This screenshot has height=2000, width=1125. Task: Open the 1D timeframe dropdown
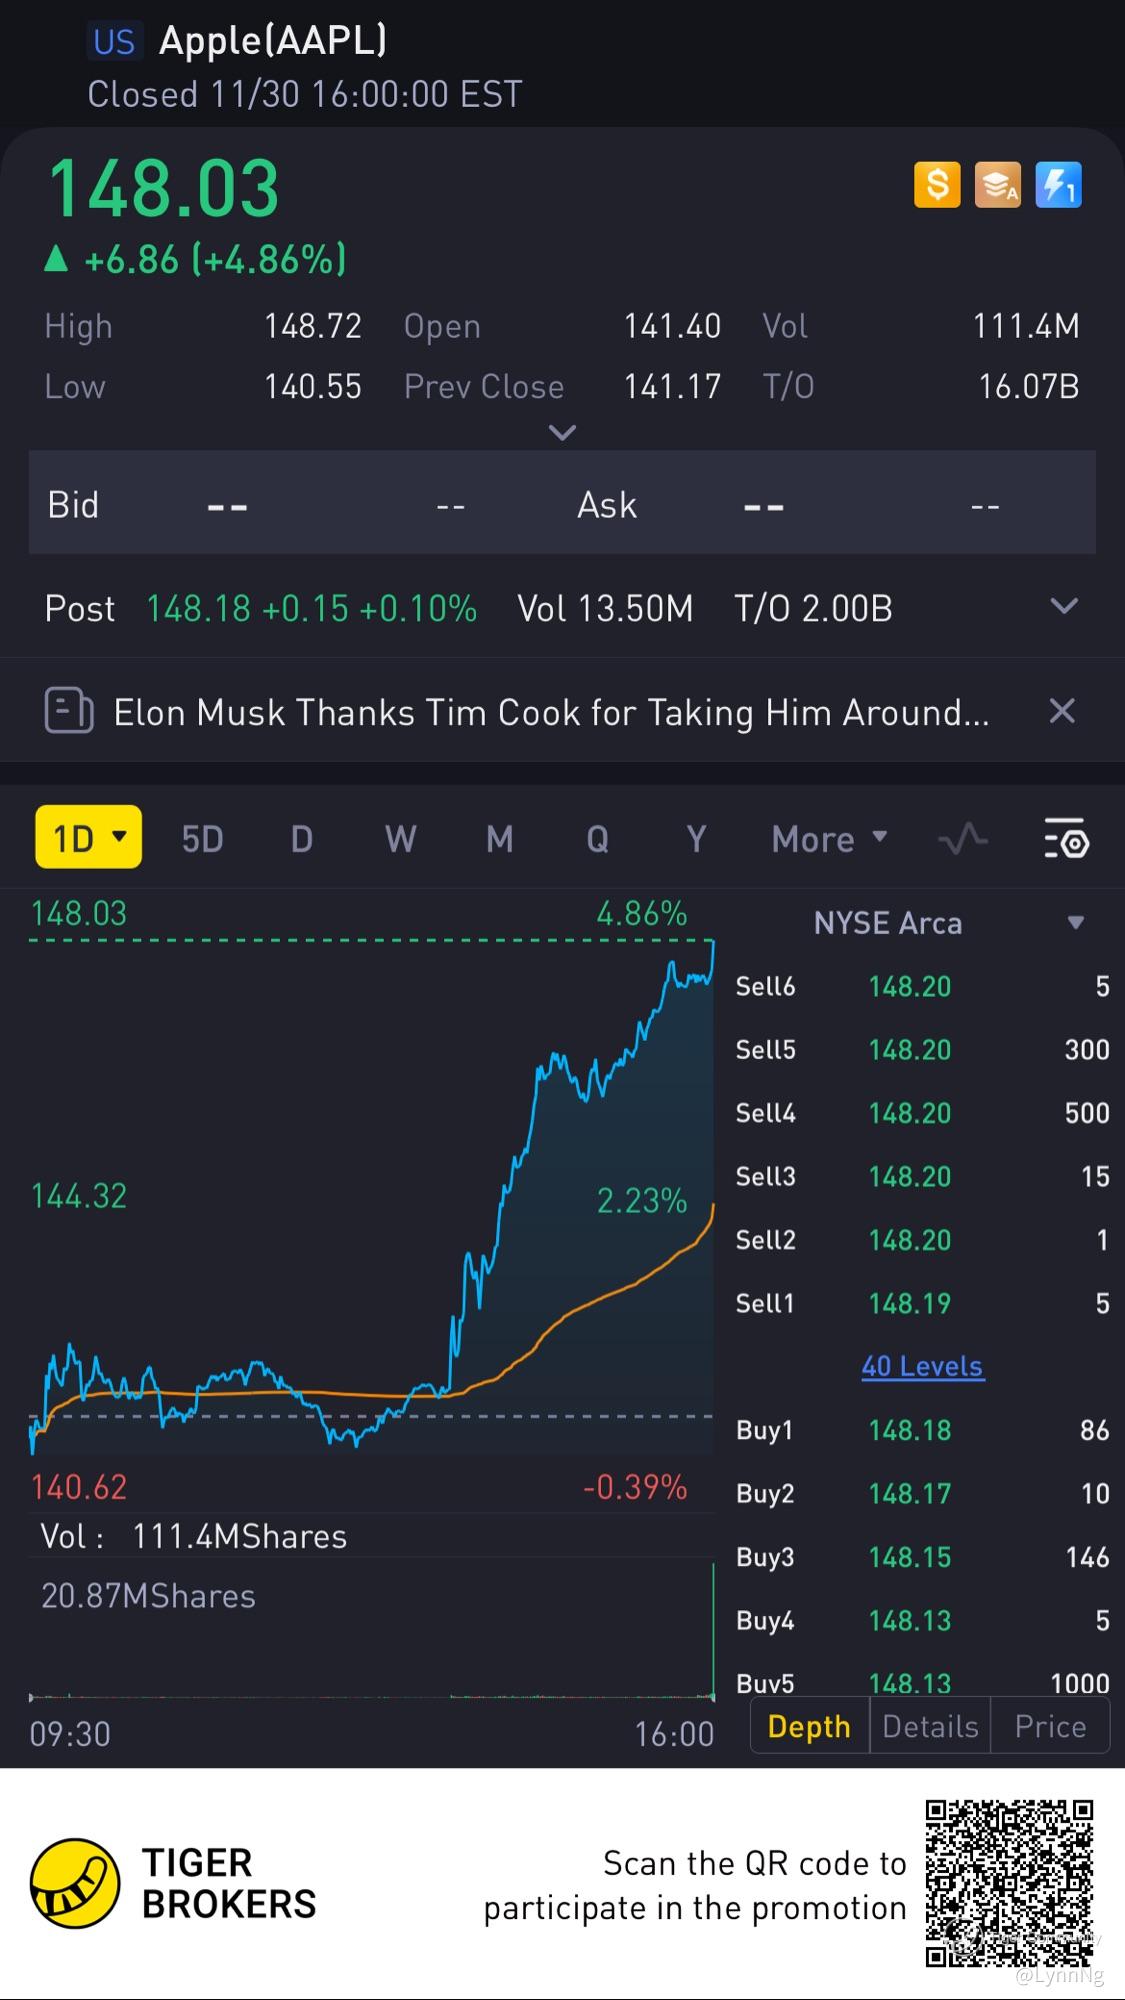point(89,837)
